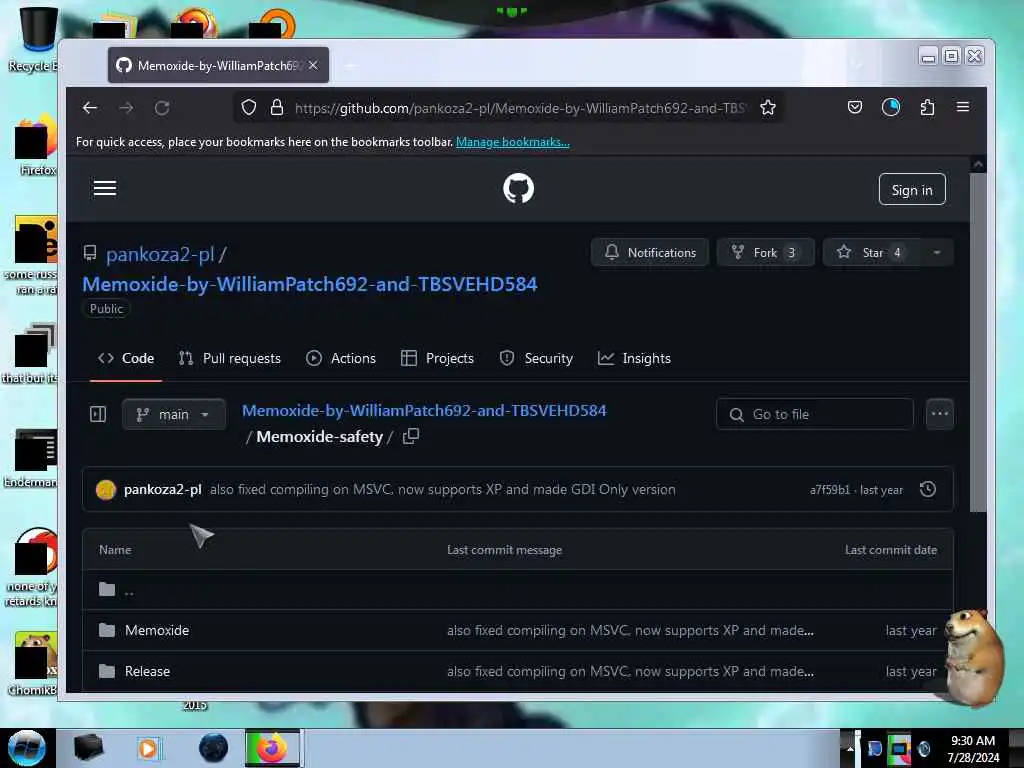Open the Star list dropdown arrow

click(x=936, y=253)
